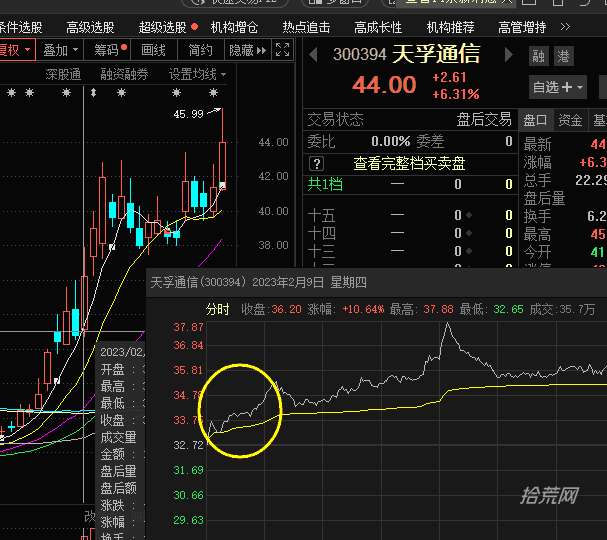Expand more menu items with double chevron
Screen dimensions: 607x540
[565, 27]
